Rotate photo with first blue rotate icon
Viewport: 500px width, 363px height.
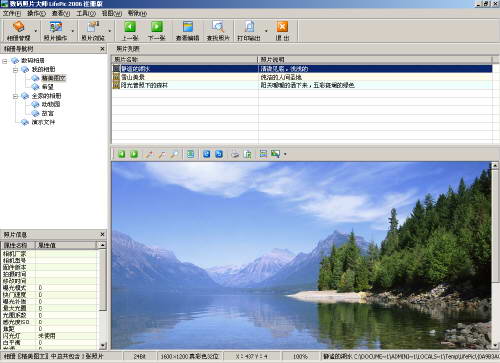tap(207, 154)
